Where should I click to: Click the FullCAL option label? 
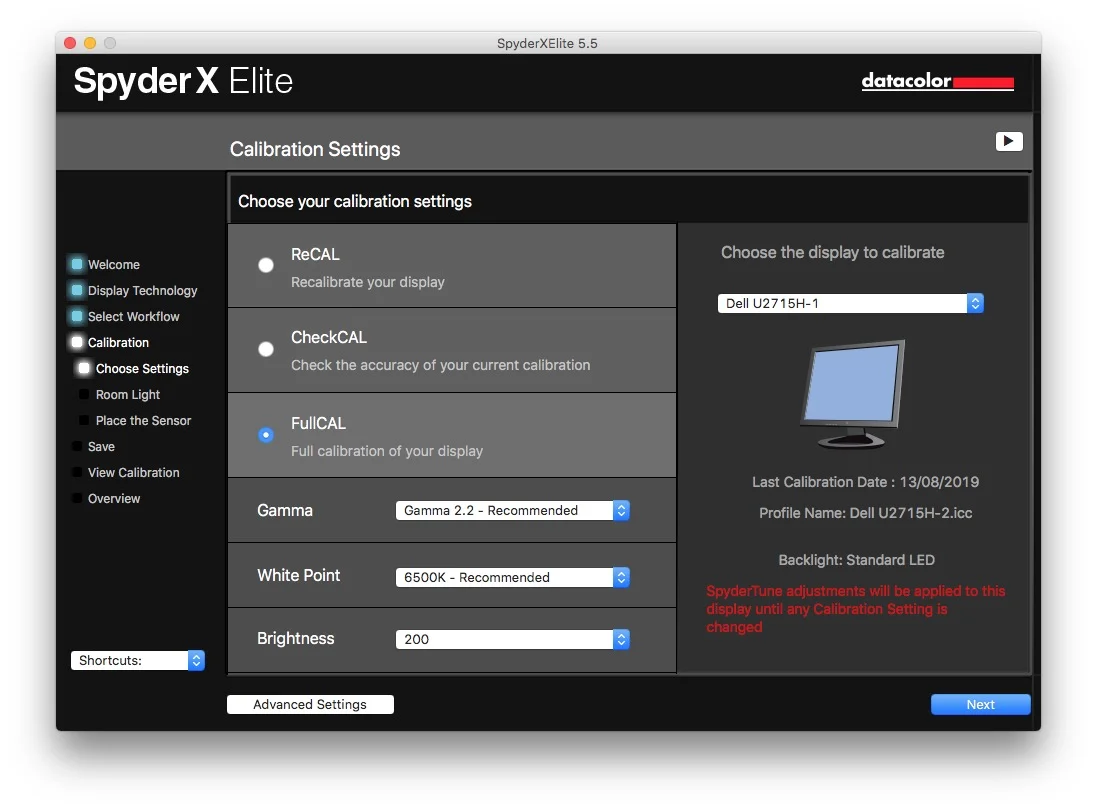[318, 423]
